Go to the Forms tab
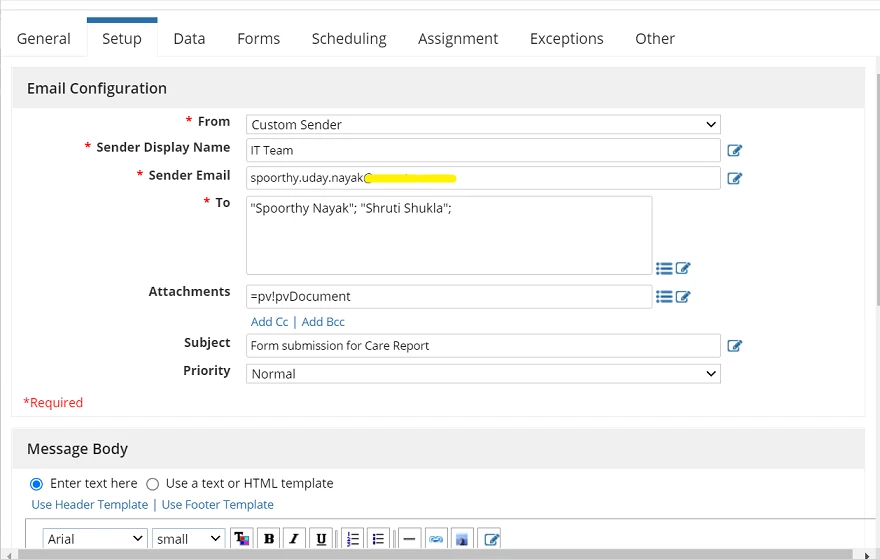 coord(258,39)
